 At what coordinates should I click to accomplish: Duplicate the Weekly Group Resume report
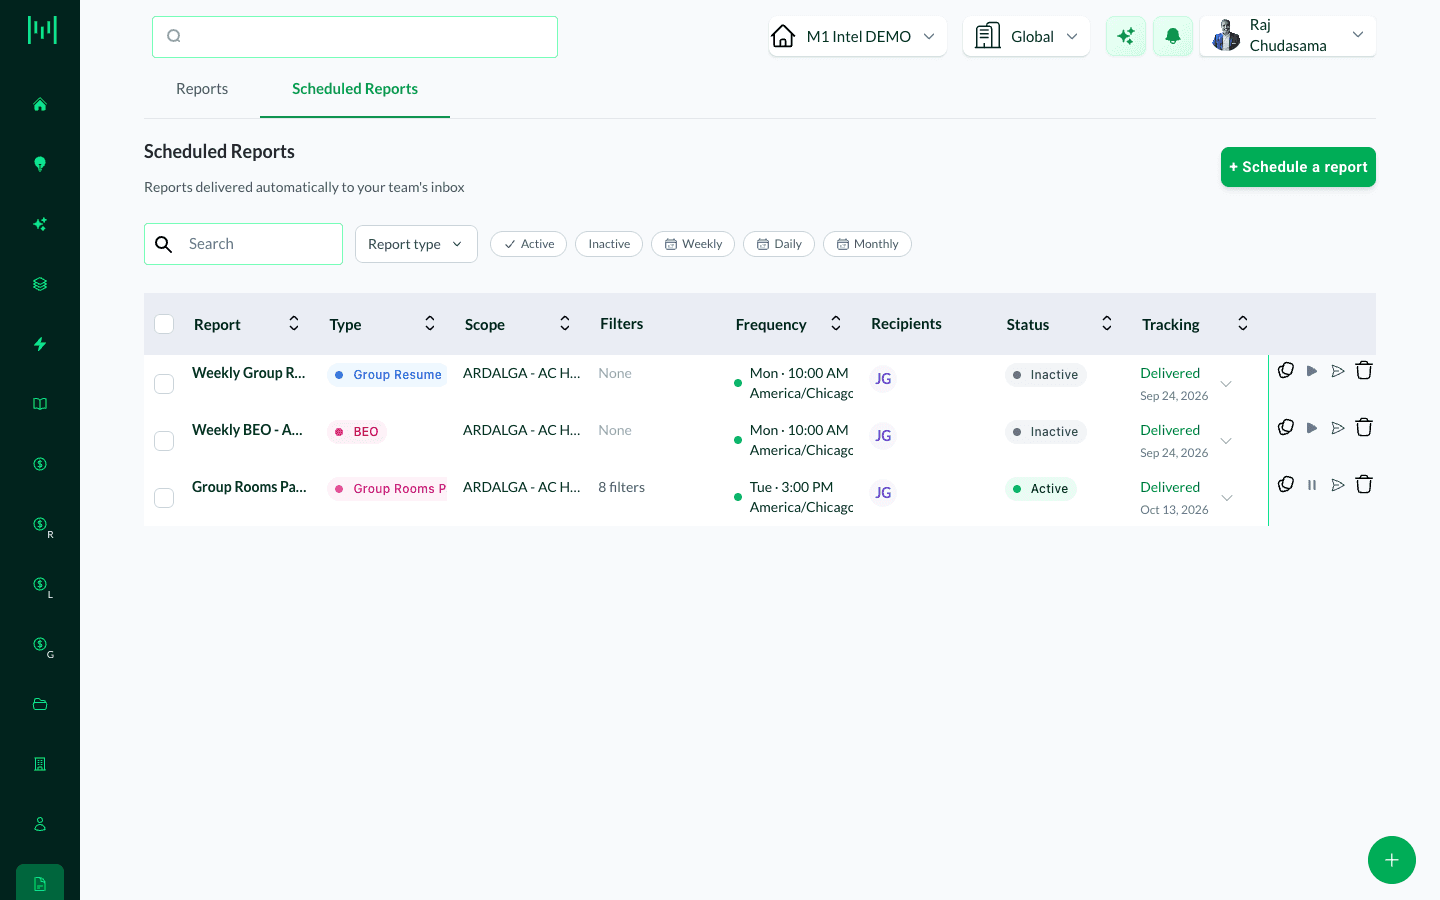(1286, 371)
